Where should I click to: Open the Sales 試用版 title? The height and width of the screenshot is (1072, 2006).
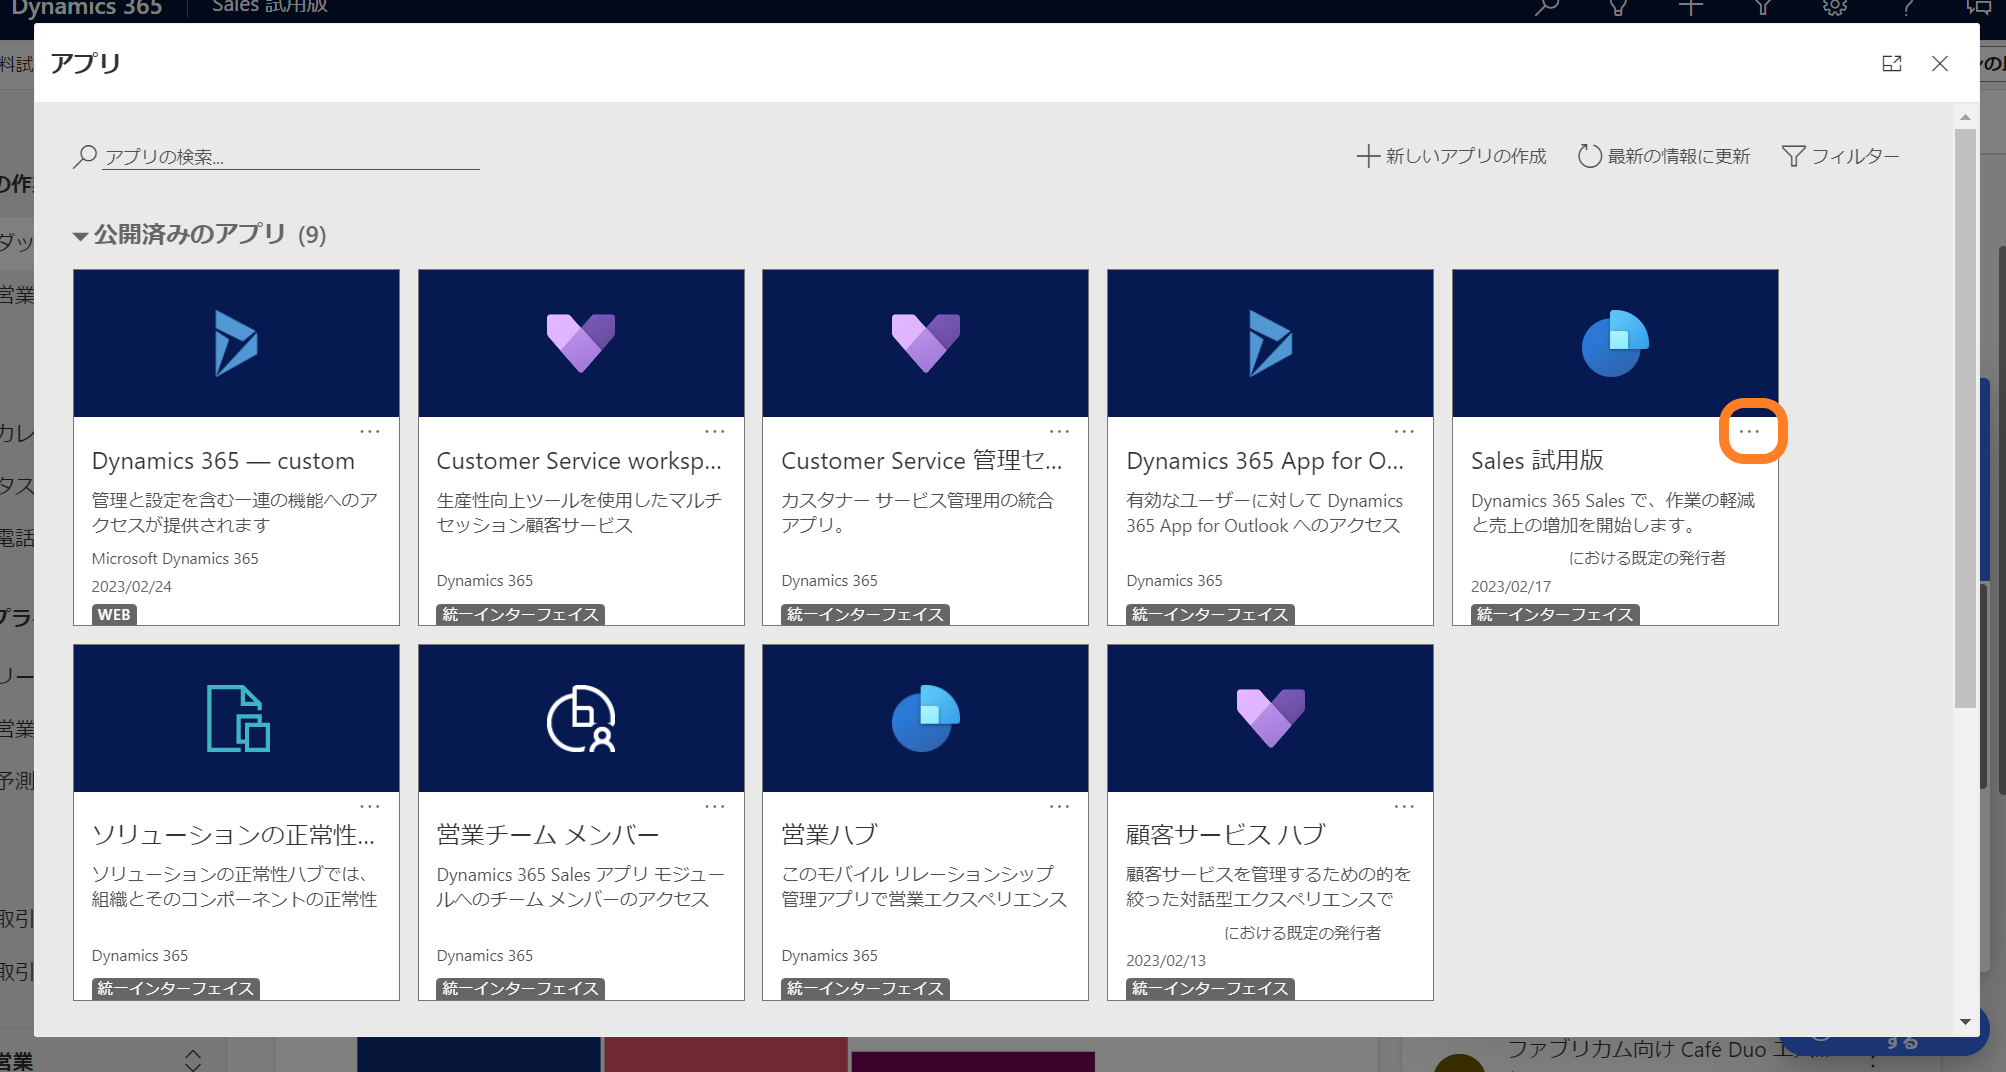[1537, 461]
